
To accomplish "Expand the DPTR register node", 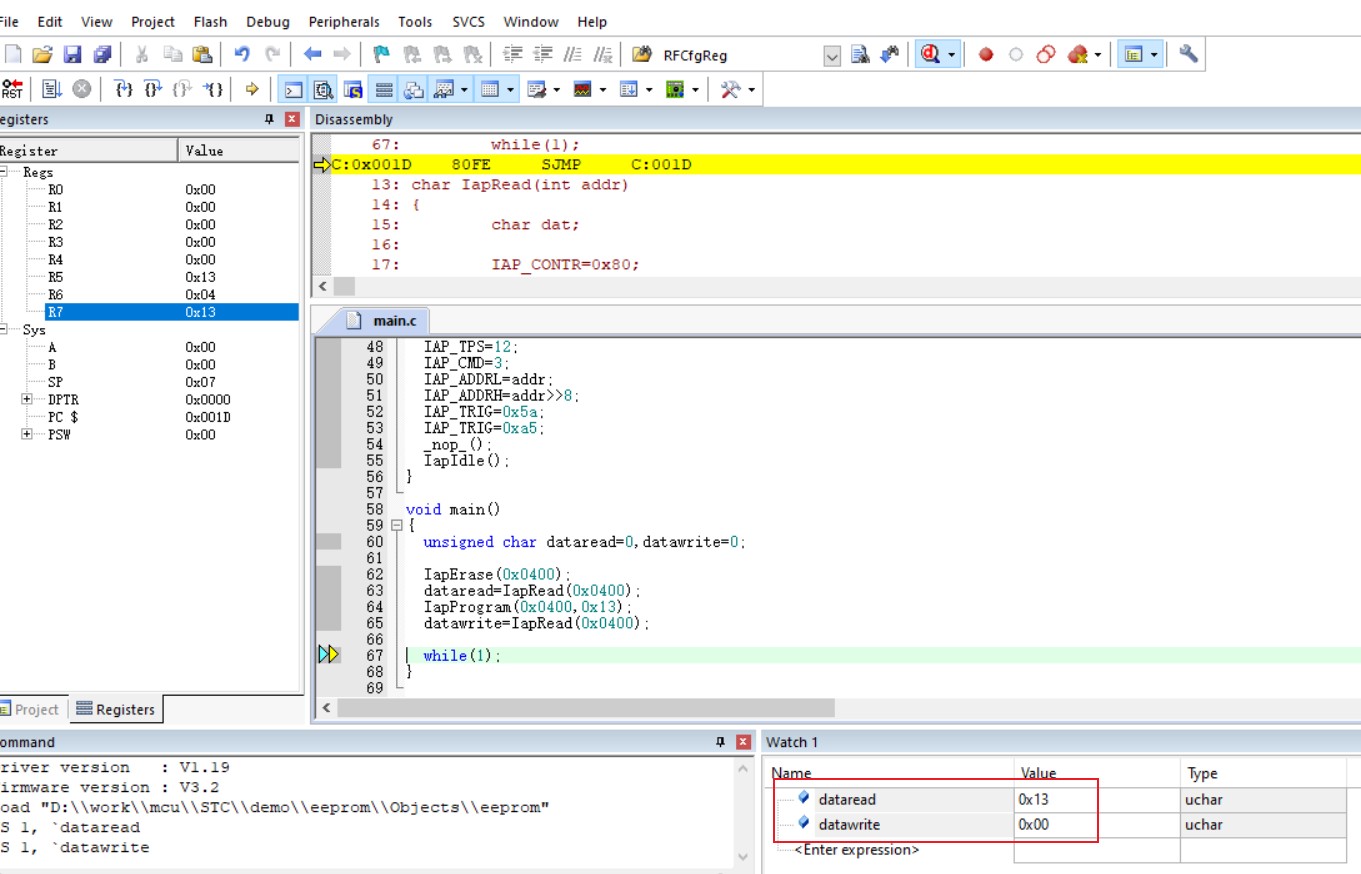I will [x=27, y=399].
